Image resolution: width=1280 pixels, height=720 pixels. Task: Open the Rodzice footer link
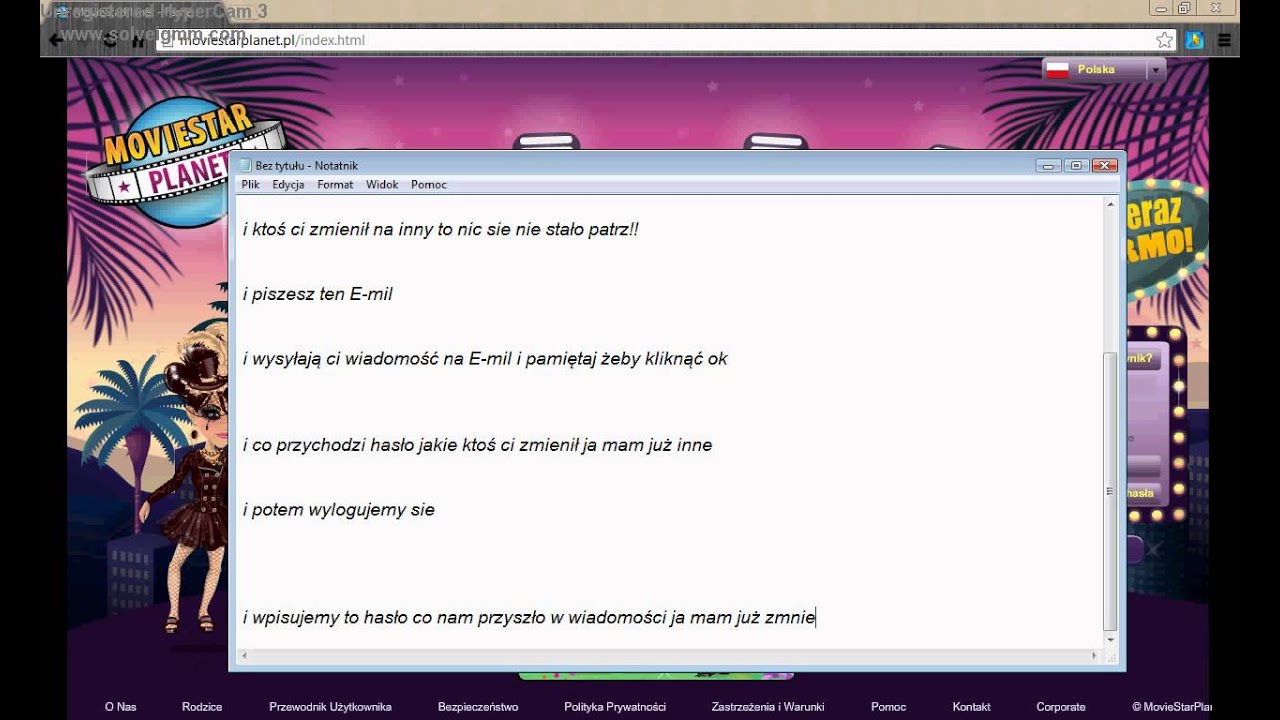[x=202, y=707]
